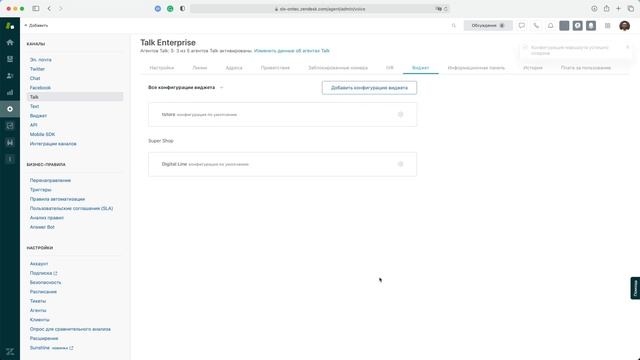Open options icon for Digital Line configuration
Image resolution: width=640 pixels, height=360 pixels.
tap(400, 164)
